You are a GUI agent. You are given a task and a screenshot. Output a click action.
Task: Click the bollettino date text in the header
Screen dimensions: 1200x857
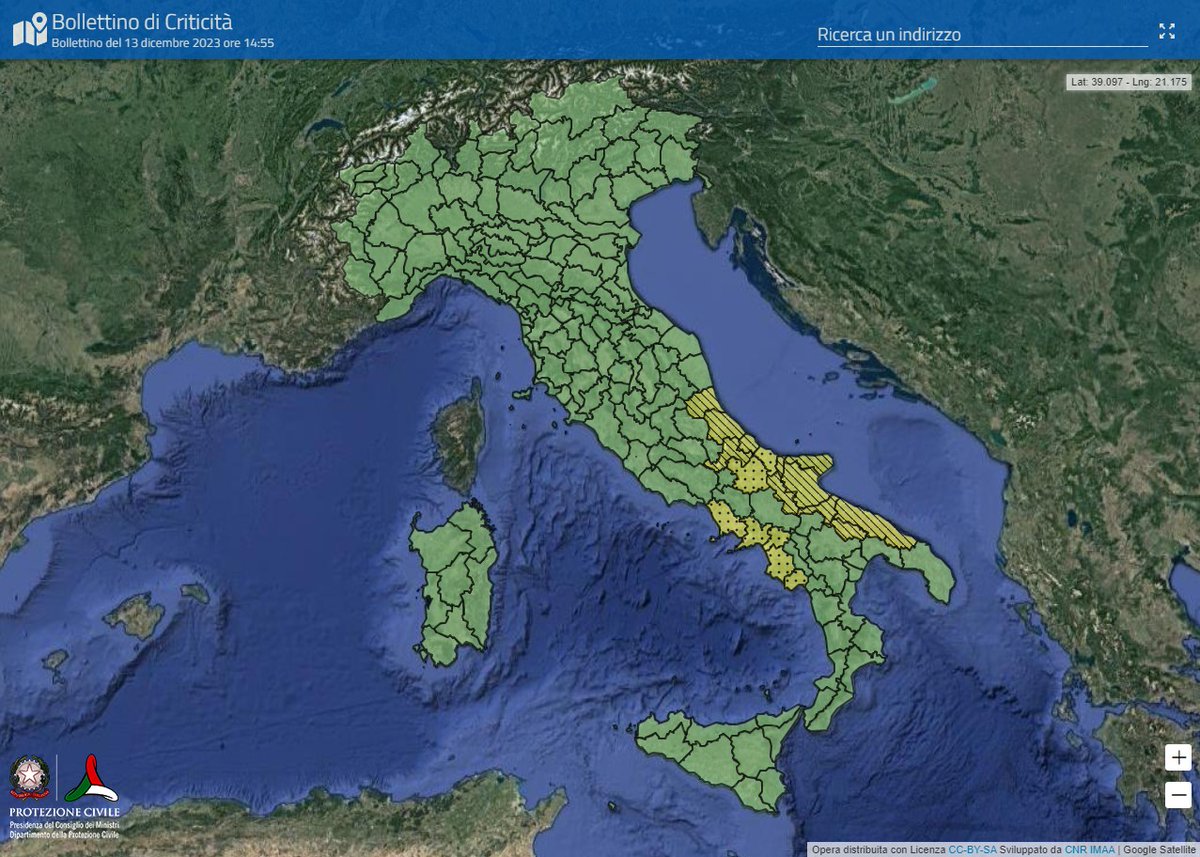160,42
